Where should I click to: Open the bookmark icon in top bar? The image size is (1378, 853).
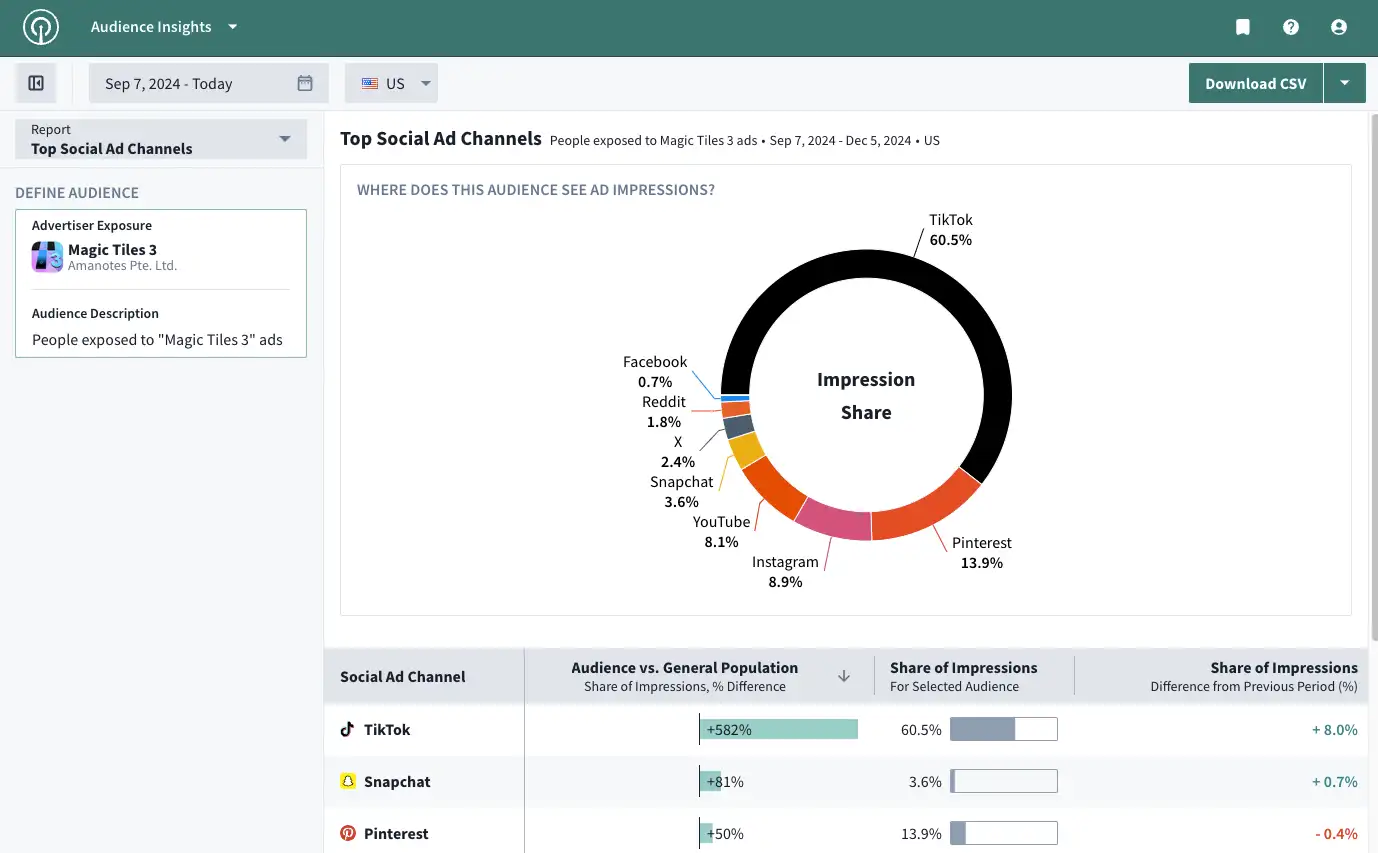[x=1243, y=27]
